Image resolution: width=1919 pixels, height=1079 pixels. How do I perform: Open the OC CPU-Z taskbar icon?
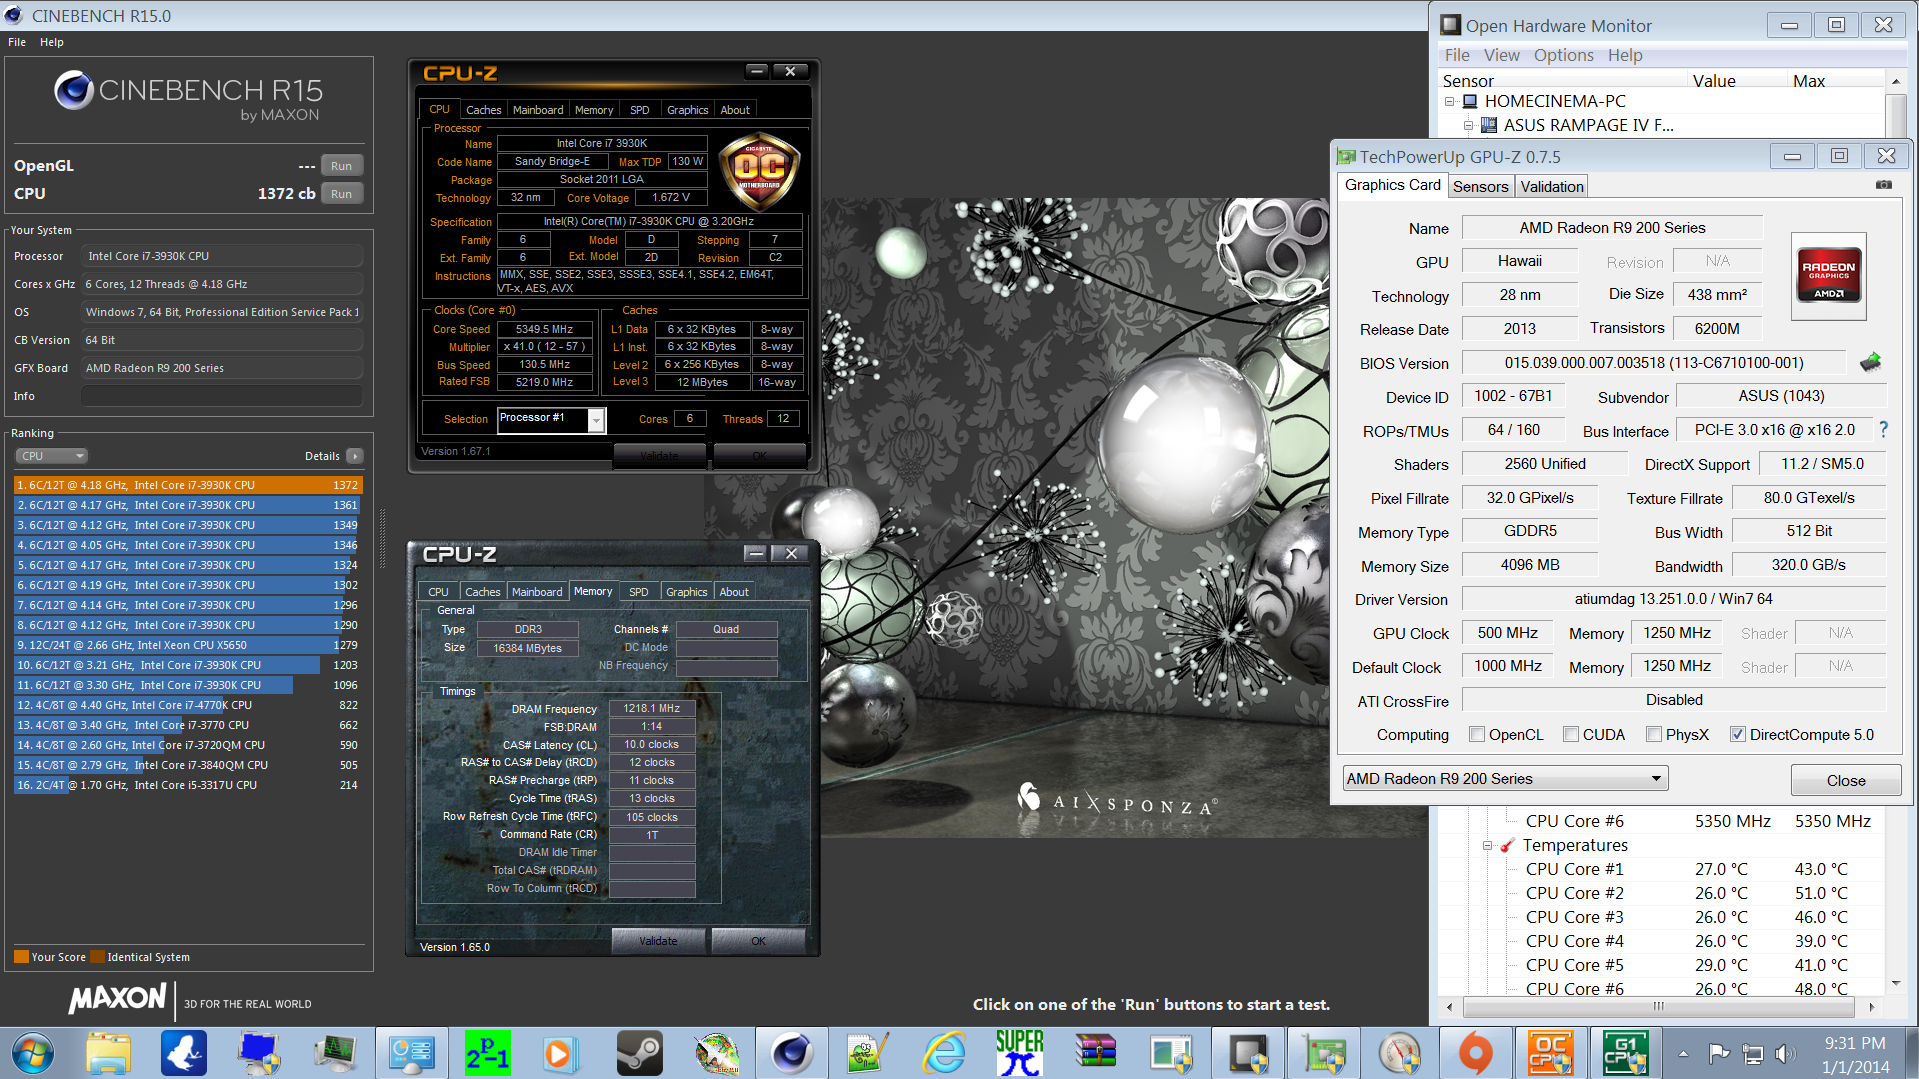click(1550, 1053)
